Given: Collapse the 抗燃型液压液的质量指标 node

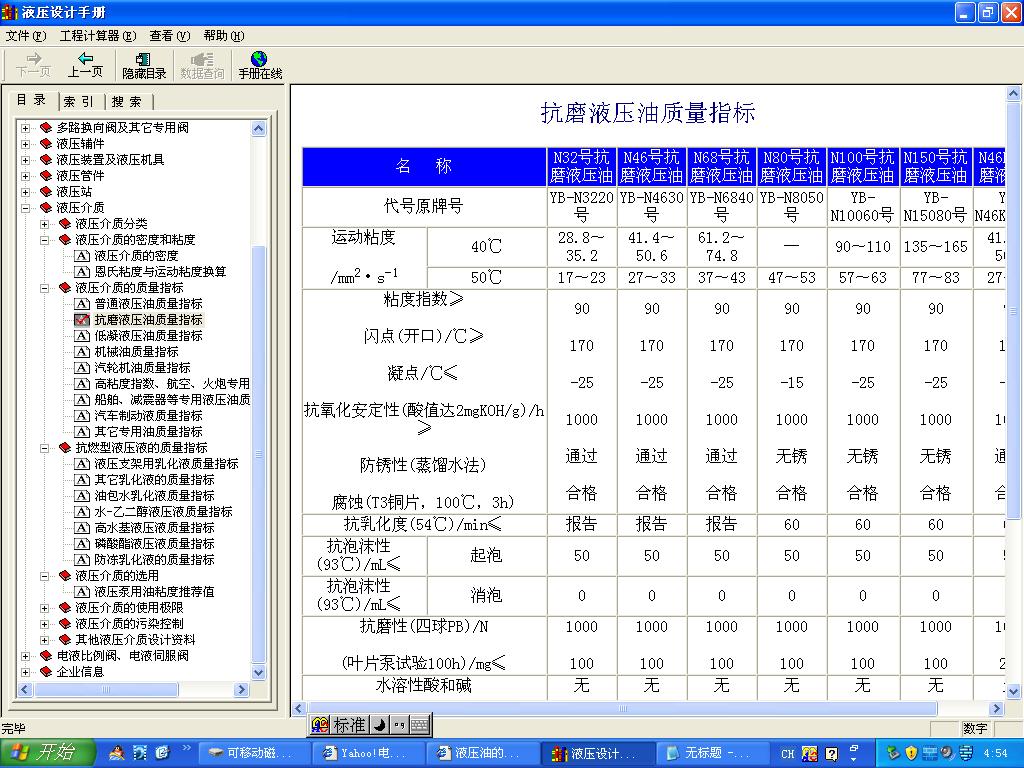Looking at the screenshot, I should click(x=44, y=448).
